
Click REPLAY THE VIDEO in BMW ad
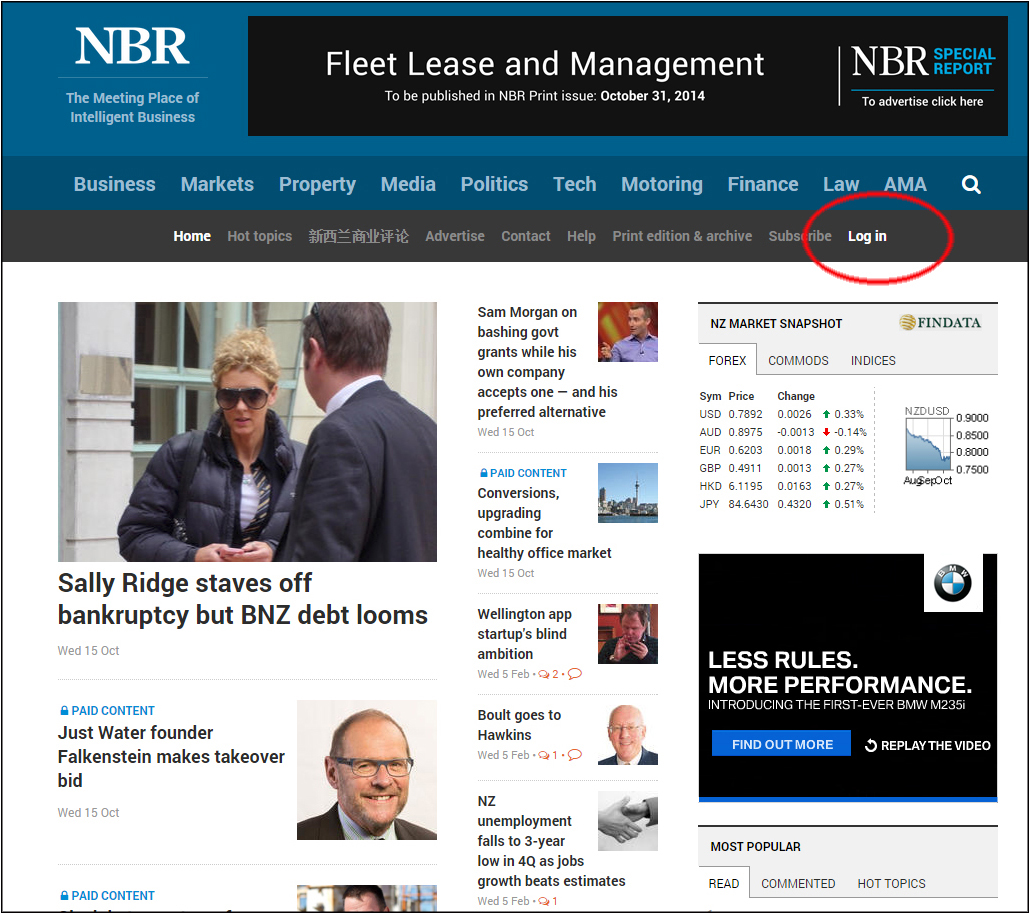(928, 746)
